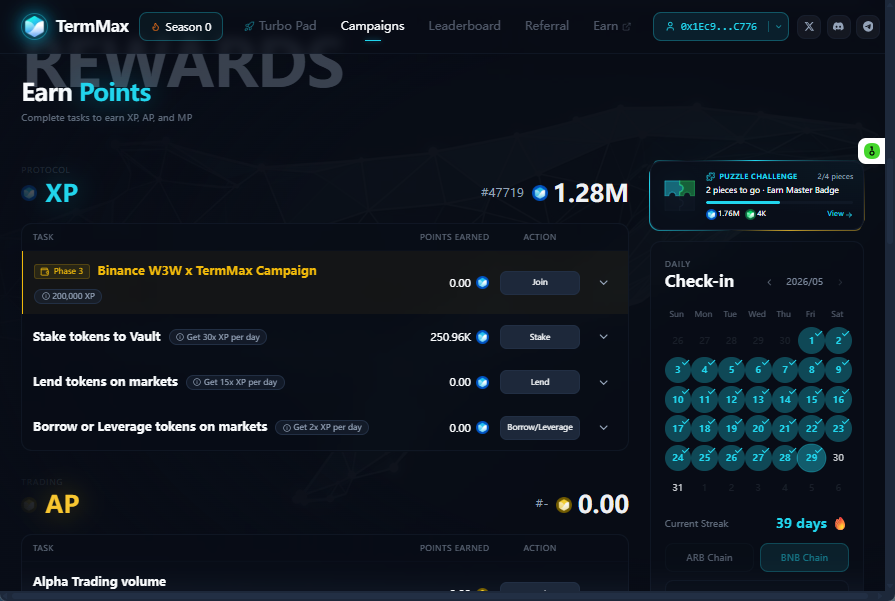895x601 pixels.
Task: Click the green coin icon beside 4K
Action: pos(751,214)
